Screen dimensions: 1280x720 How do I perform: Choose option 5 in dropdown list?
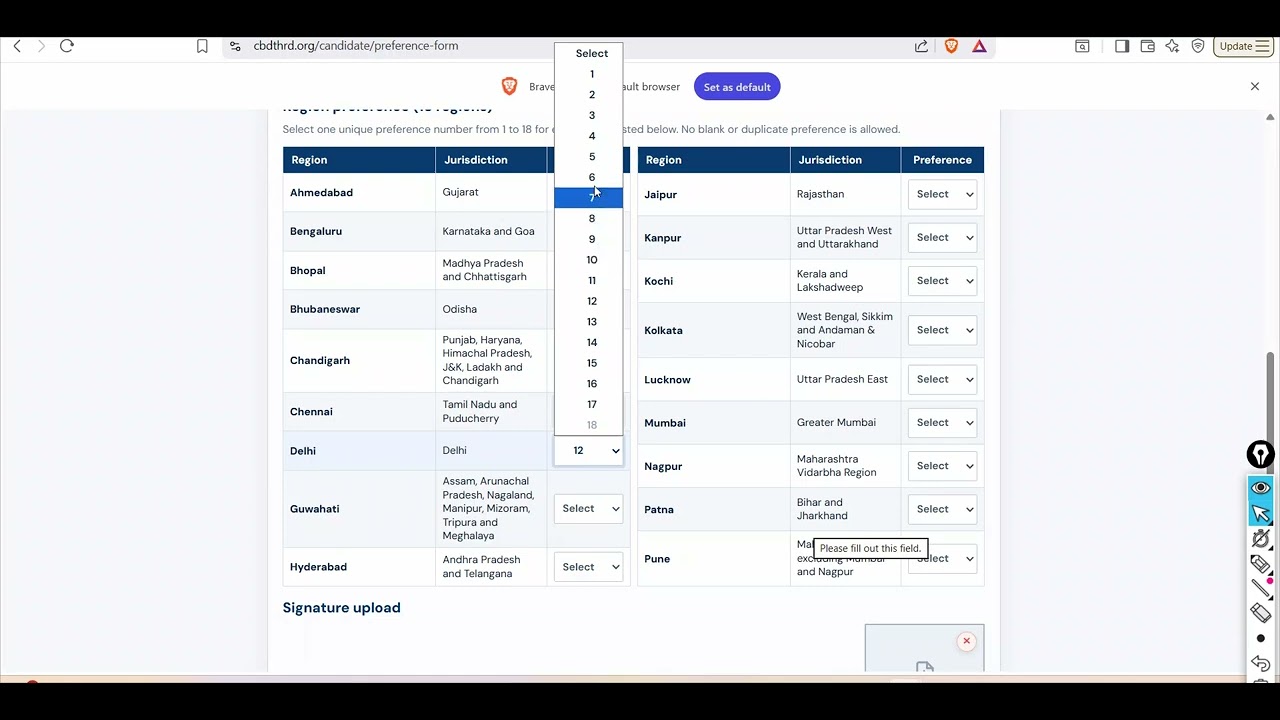[591, 157]
